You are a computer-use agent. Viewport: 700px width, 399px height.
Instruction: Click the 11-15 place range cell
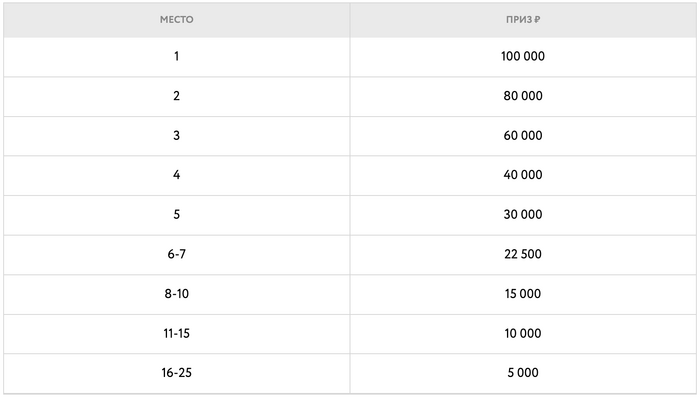pos(176,334)
